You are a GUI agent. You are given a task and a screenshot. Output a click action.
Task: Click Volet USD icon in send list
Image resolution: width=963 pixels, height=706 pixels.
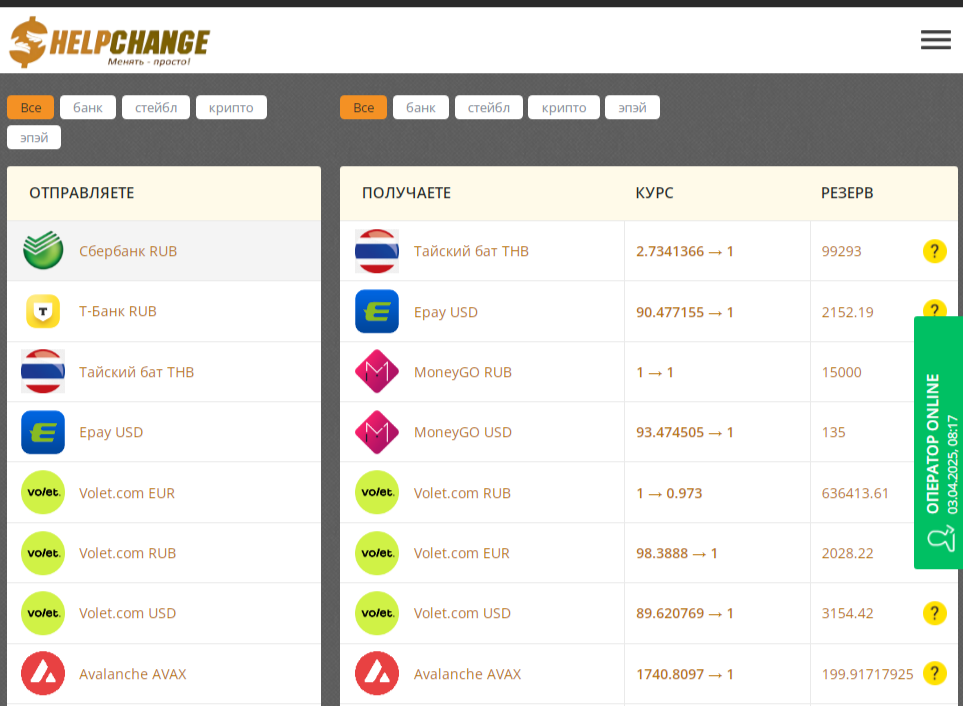point(43,613)
